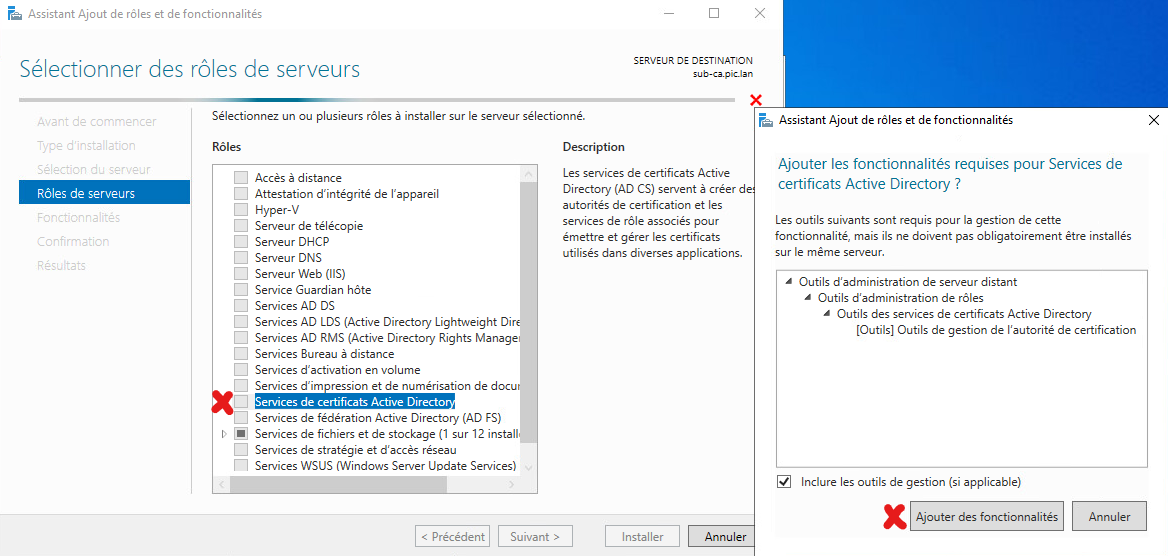Check the Serveur DNS role checkbox
Viewport: 1168px width, 556px height.
[x=241, y=258]
